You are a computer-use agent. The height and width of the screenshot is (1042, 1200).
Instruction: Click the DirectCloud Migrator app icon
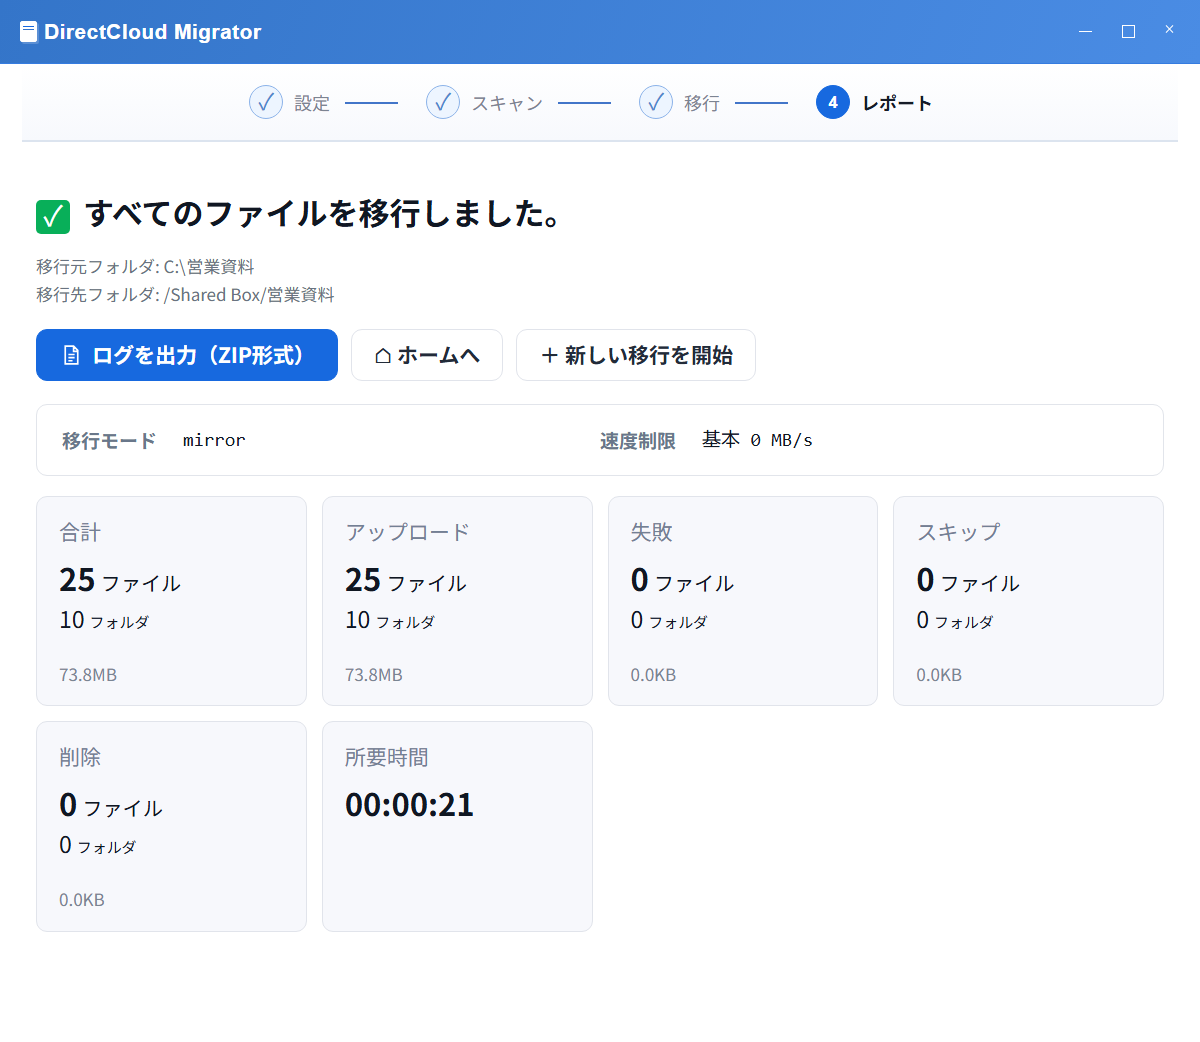pyautogui.click(x=29, y=32)
